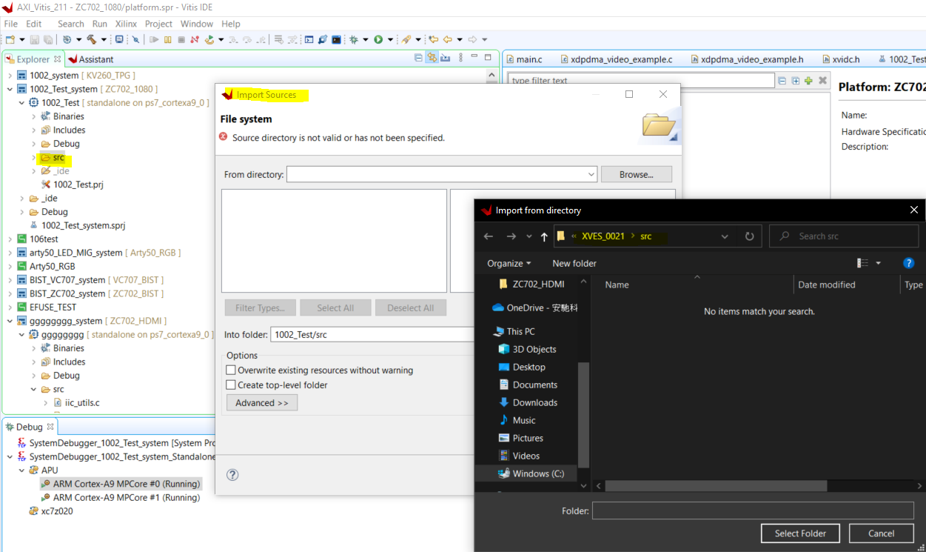Open the Edit menu

point(34,24)
